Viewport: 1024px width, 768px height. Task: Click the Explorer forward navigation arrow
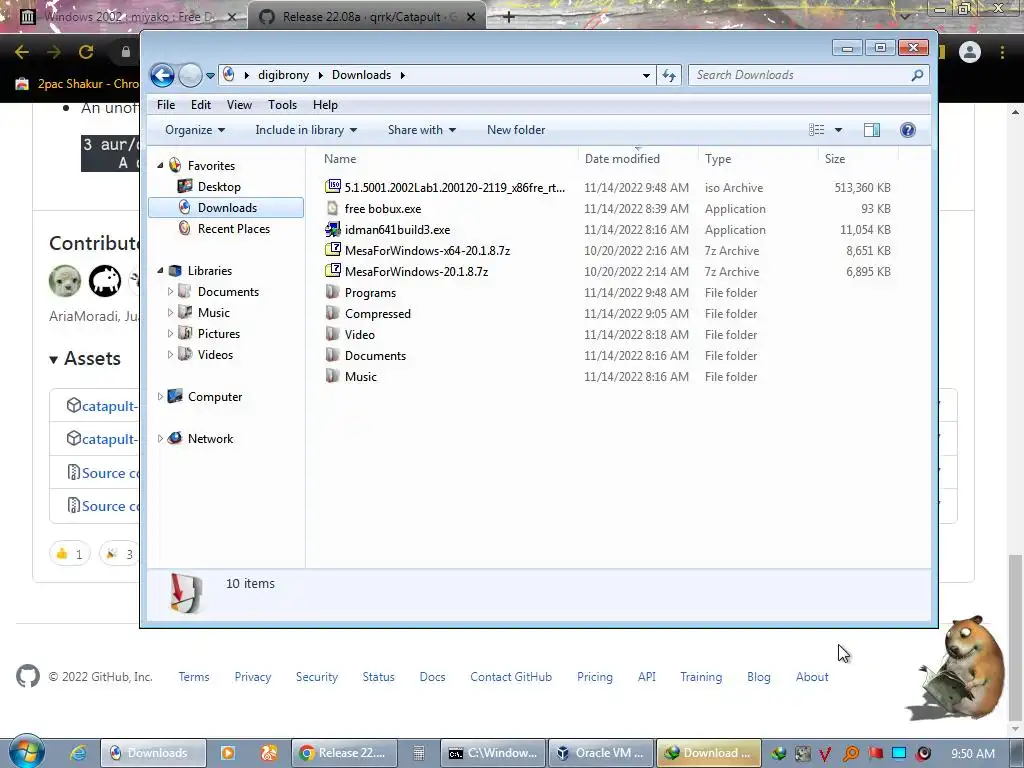pyautogui.click(x=190, y=75)
